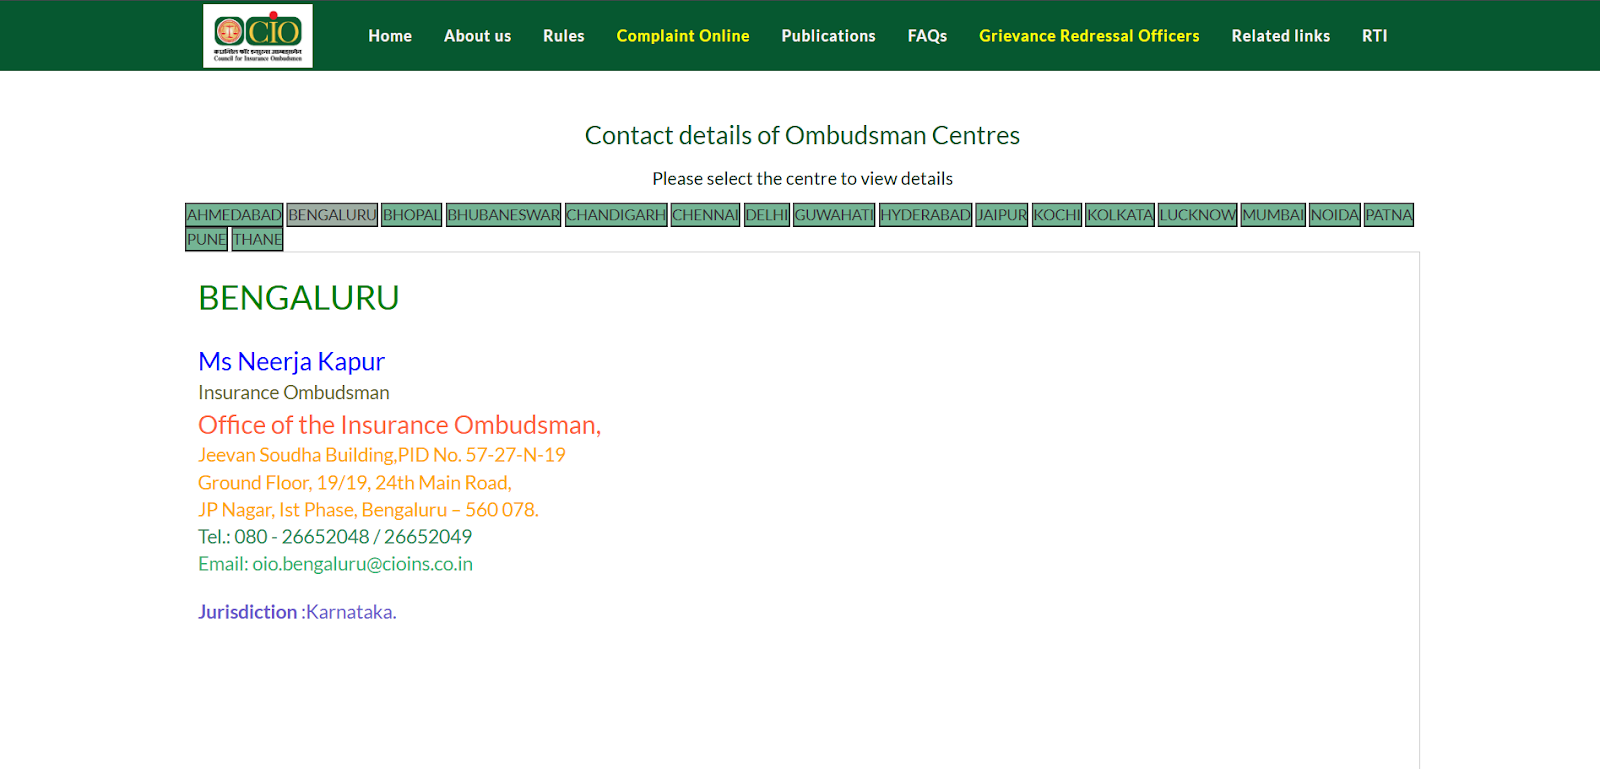
Task: Select the DELHI centre button
Action: [x=767, y=215]
